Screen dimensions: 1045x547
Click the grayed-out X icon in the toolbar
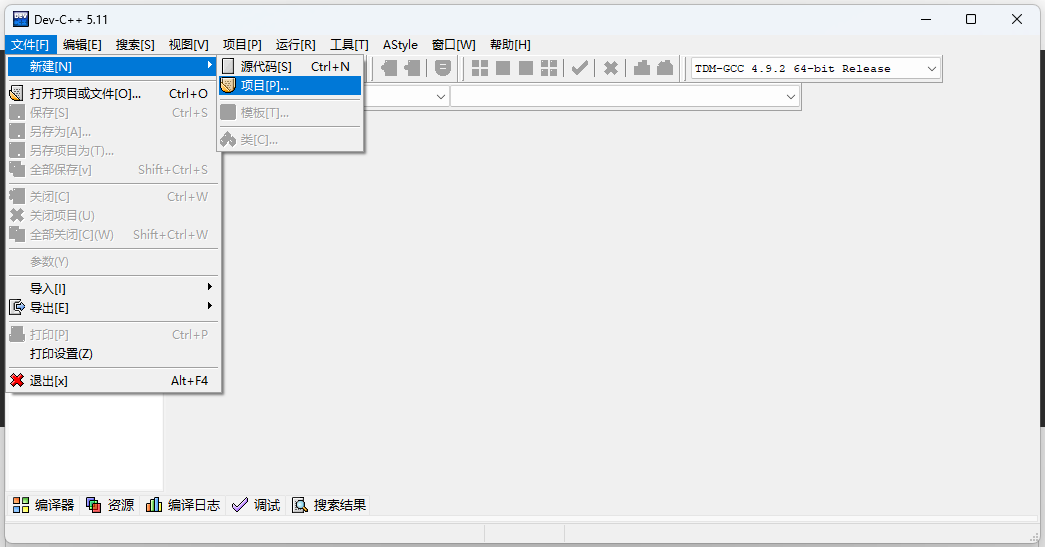pyautogui.click(x=610, y=68)
